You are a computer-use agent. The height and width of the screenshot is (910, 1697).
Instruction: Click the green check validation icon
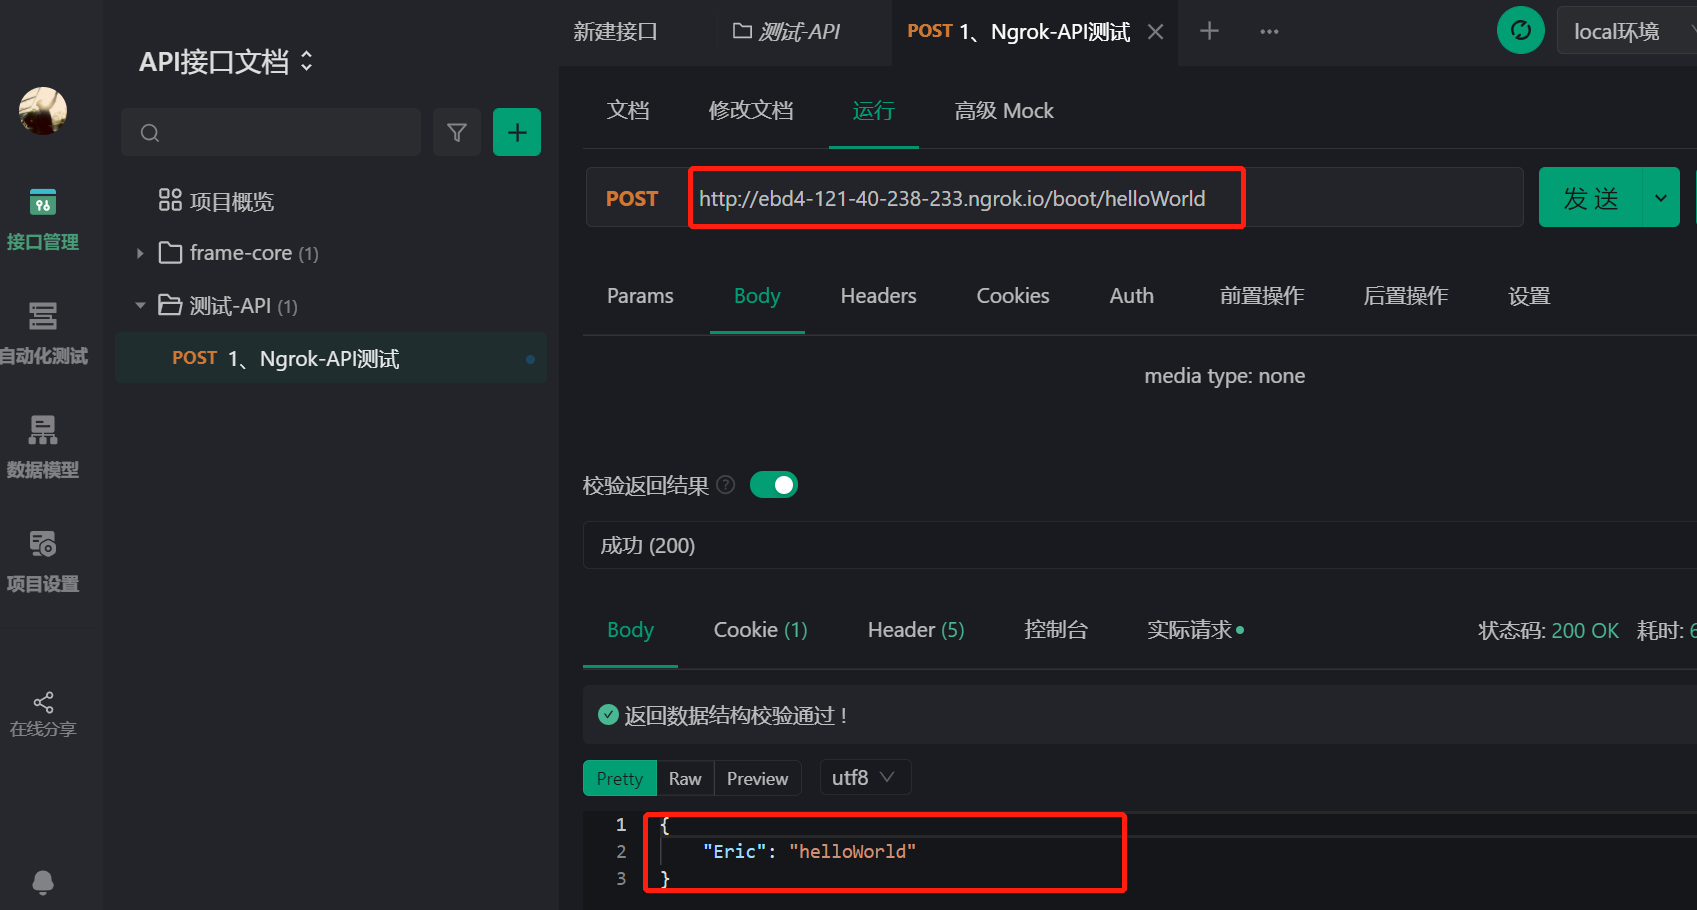(x=608, y=715)
